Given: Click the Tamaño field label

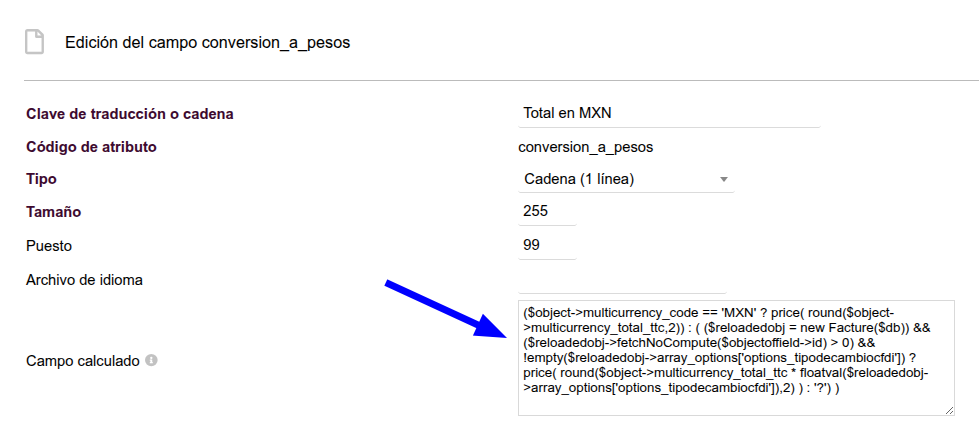Looking at the screenshot, I should (54, 212).
